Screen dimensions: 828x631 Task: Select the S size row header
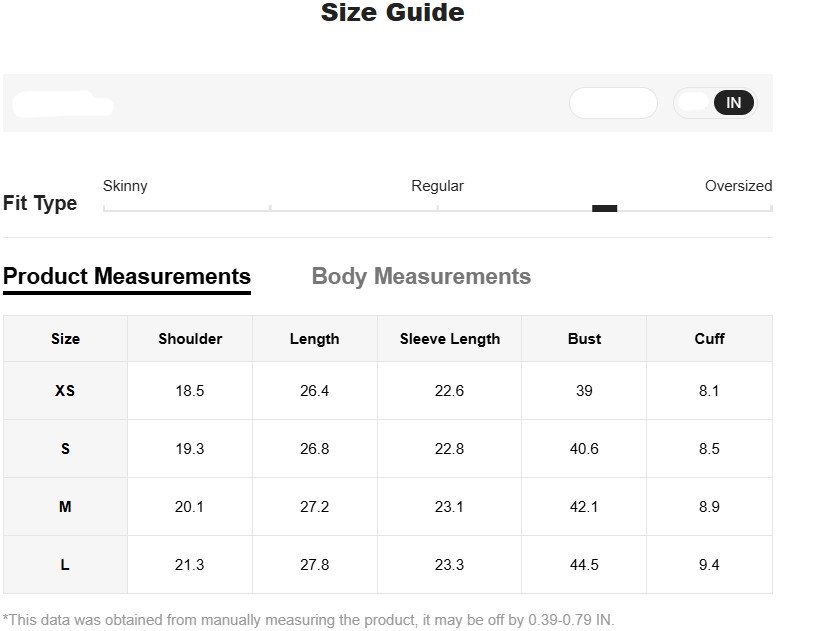pyautogui.click(x=65, y=449)
